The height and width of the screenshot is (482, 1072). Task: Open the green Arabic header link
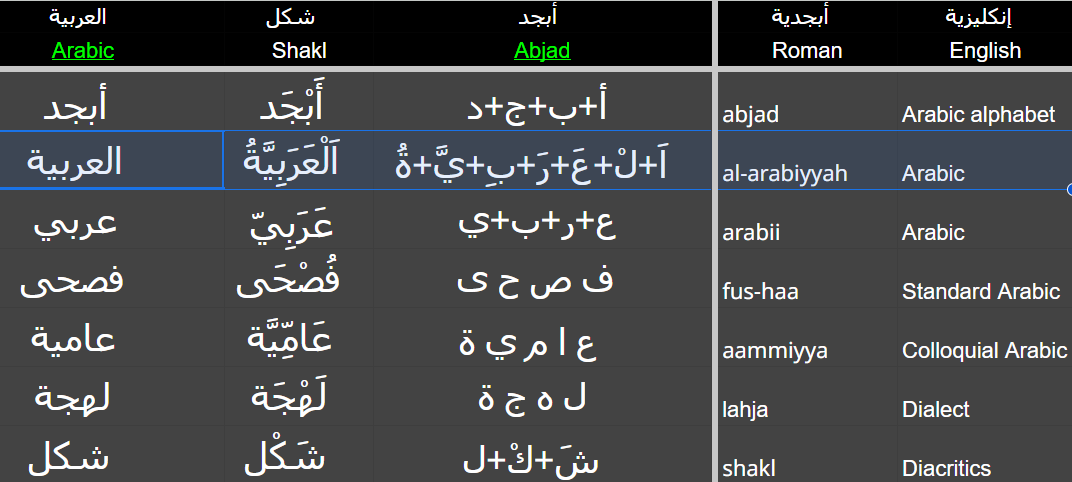click(x=83, y=50)
